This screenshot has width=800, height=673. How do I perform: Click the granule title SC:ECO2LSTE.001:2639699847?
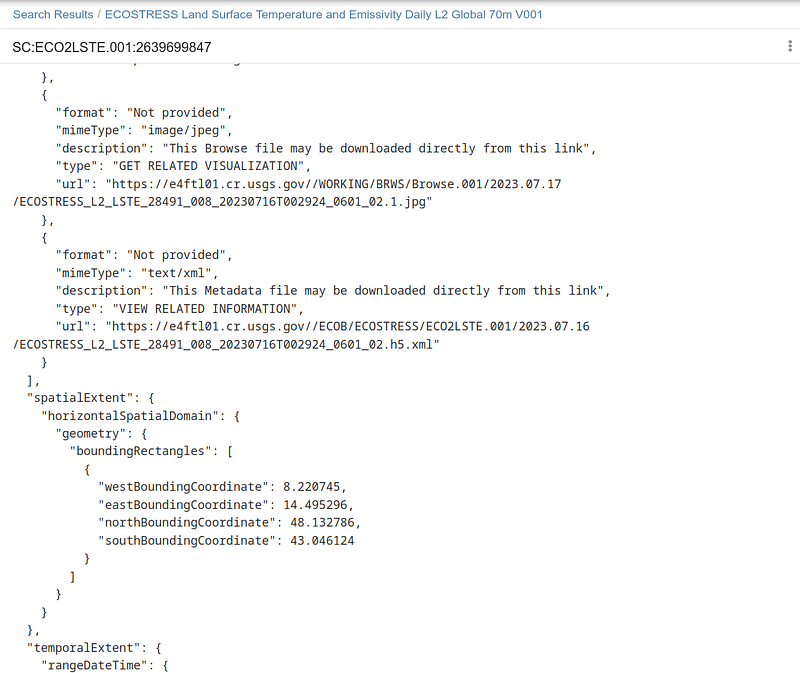(112, 47)
